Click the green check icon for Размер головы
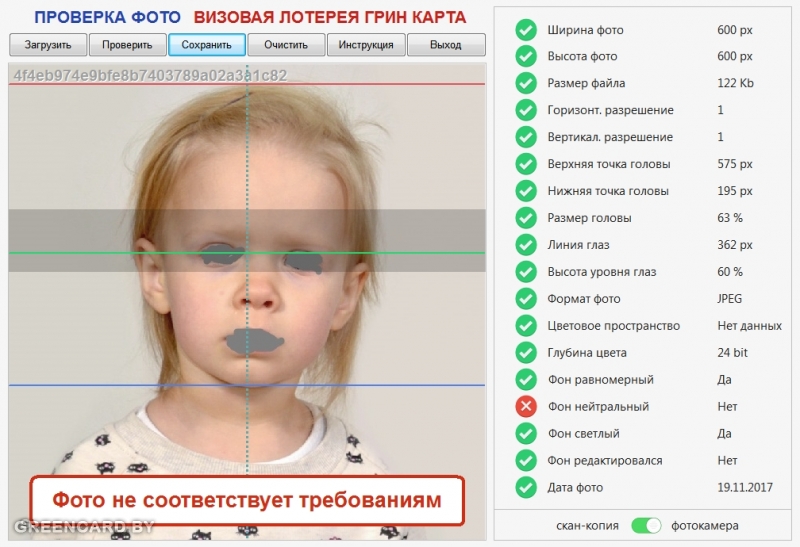 [x=526, y=218]
